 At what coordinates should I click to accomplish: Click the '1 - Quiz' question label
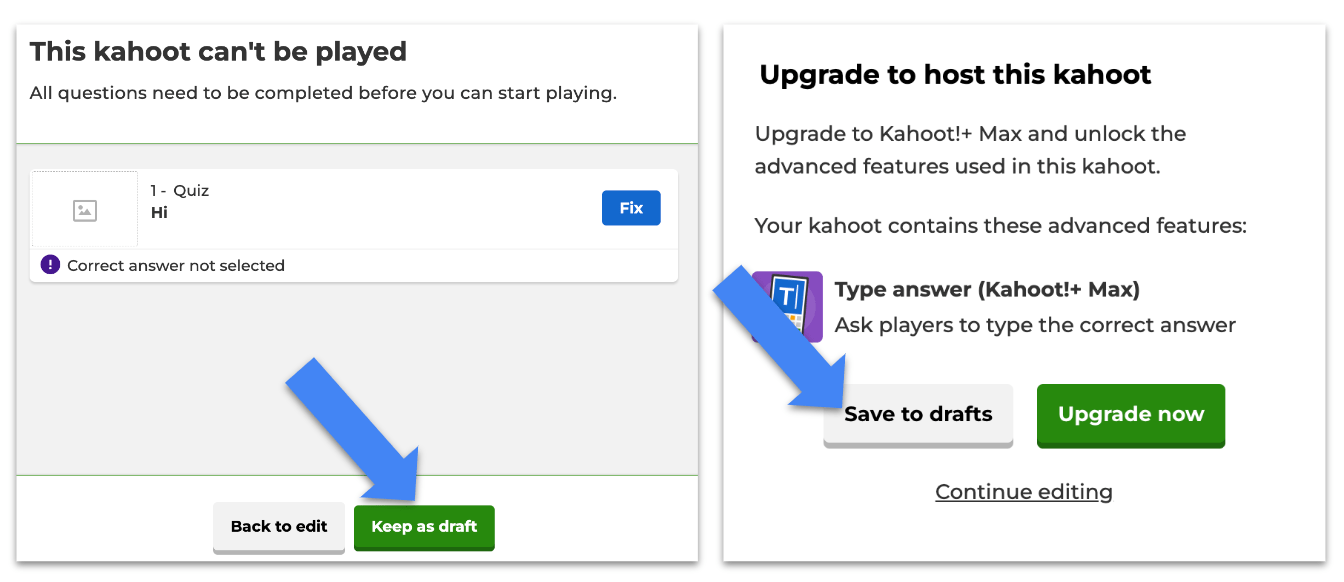[x=180, y=190]
